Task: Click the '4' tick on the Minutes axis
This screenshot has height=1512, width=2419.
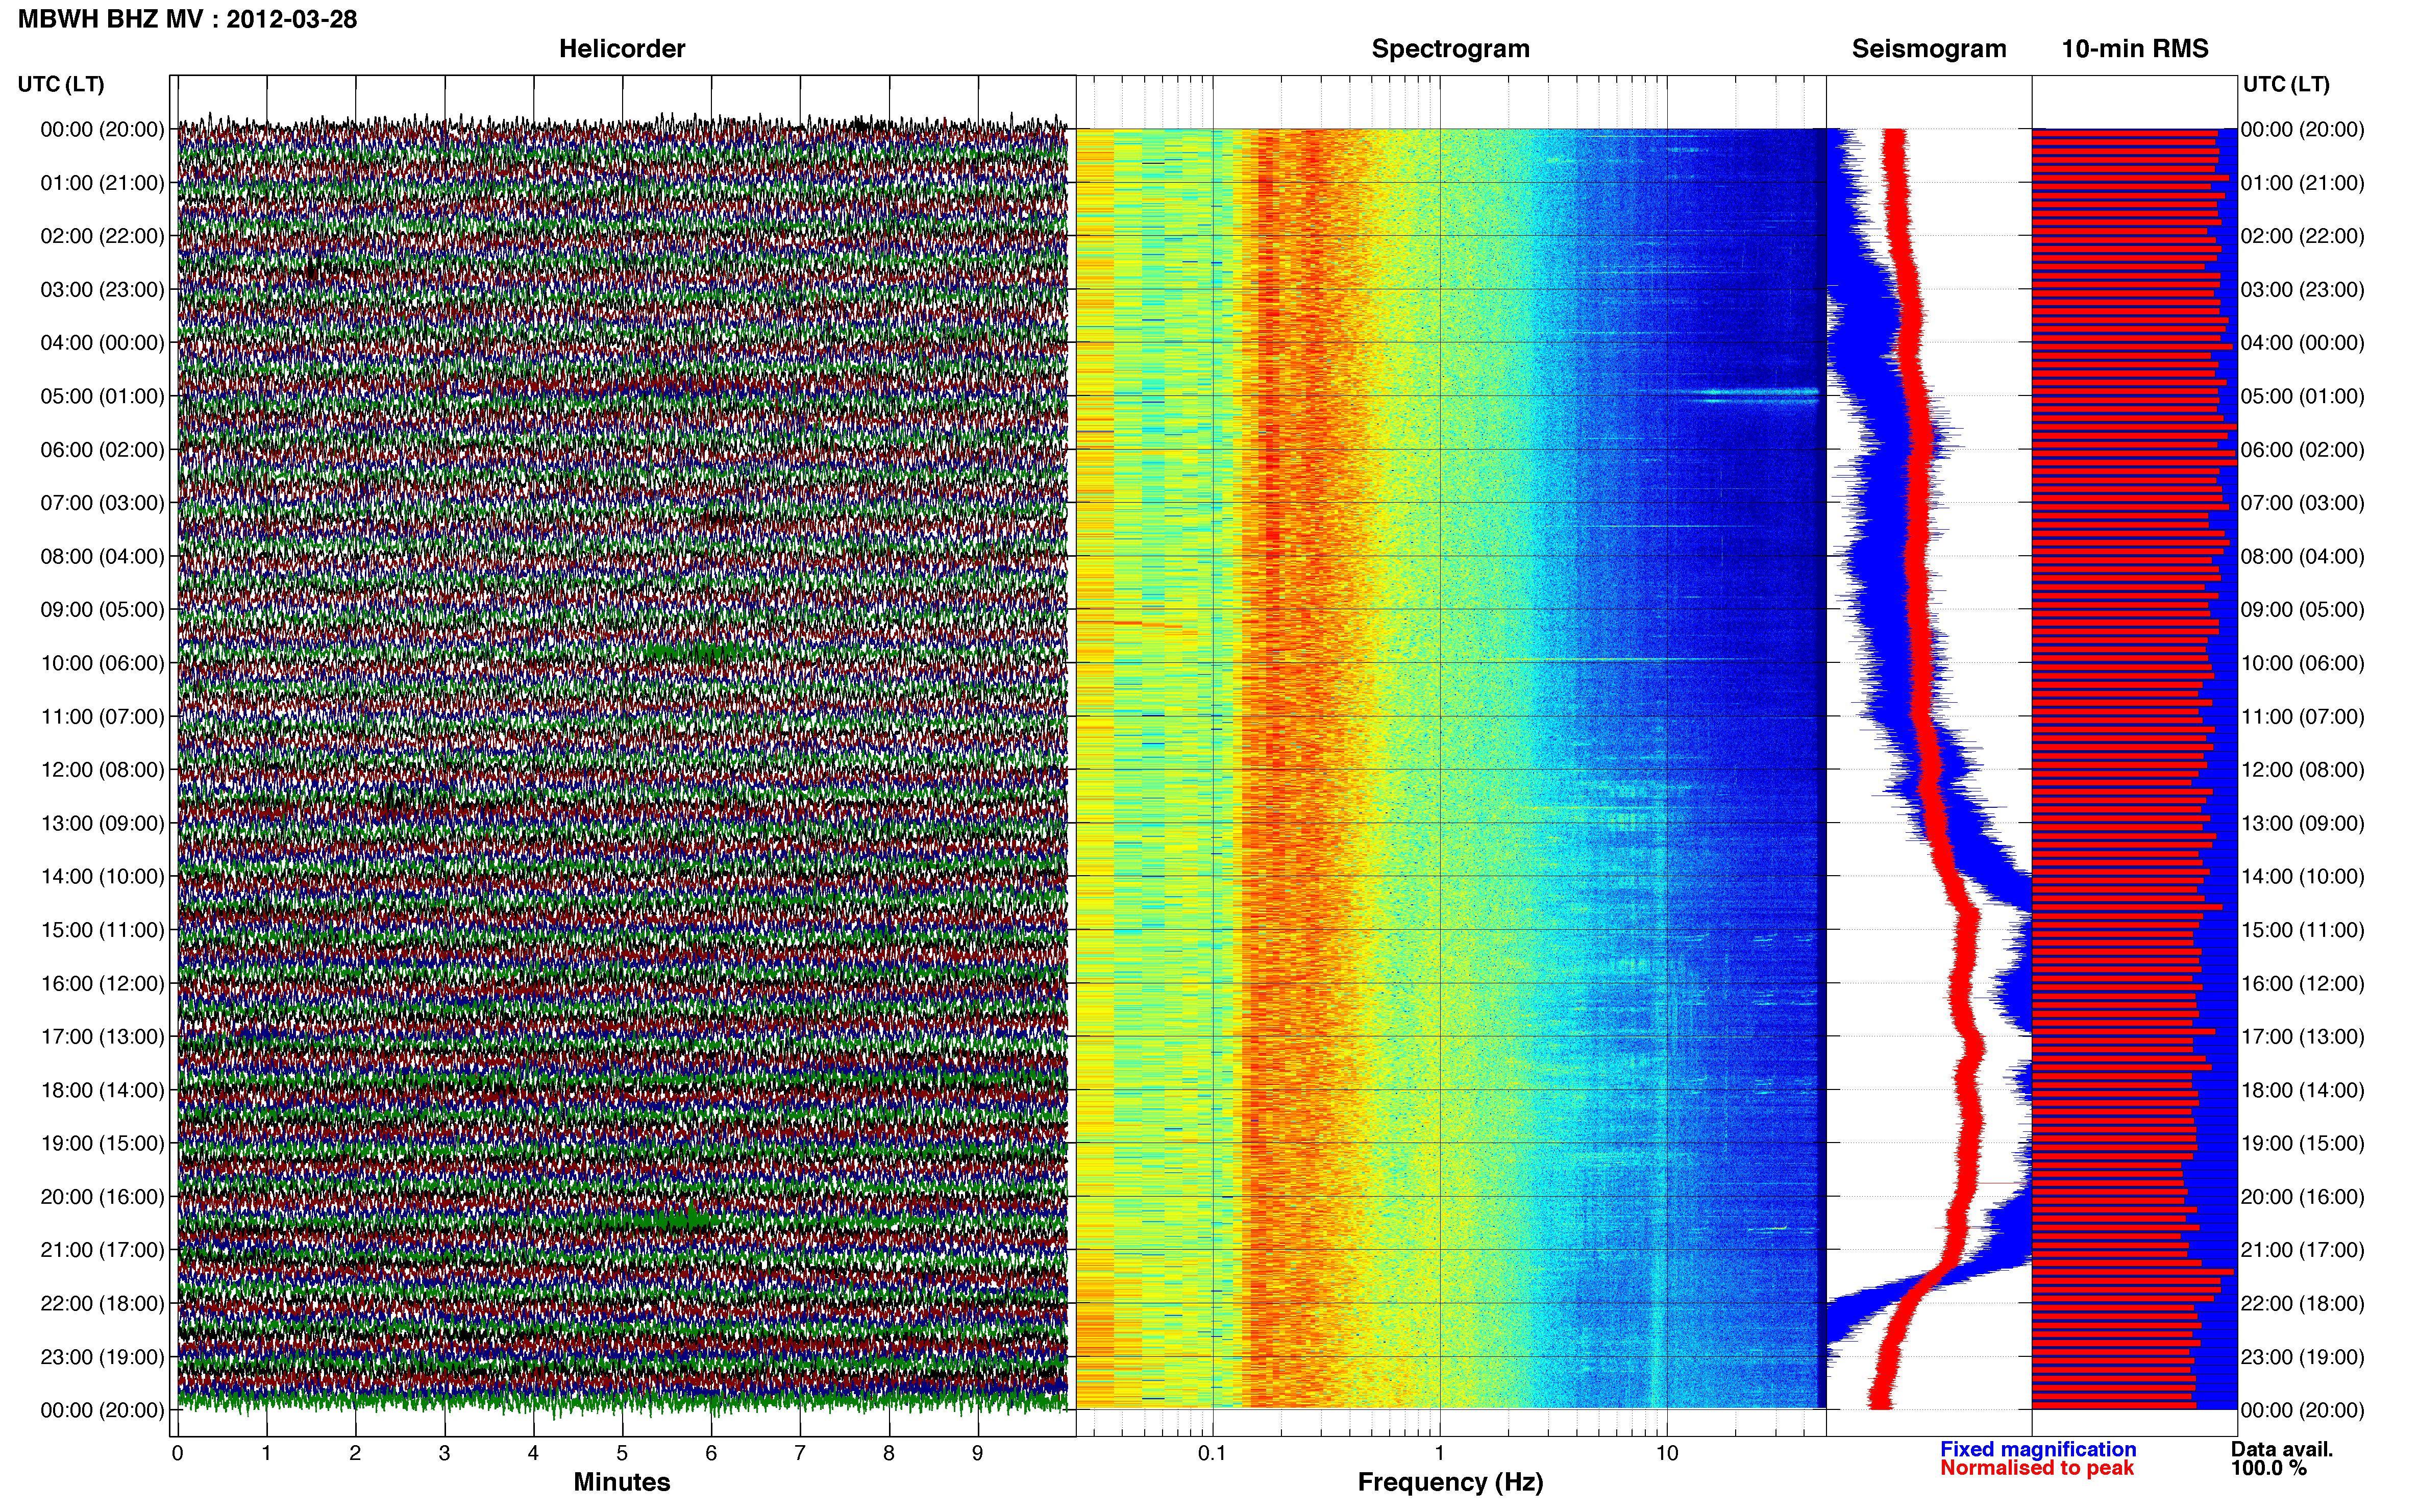Action: point(533,1453)
